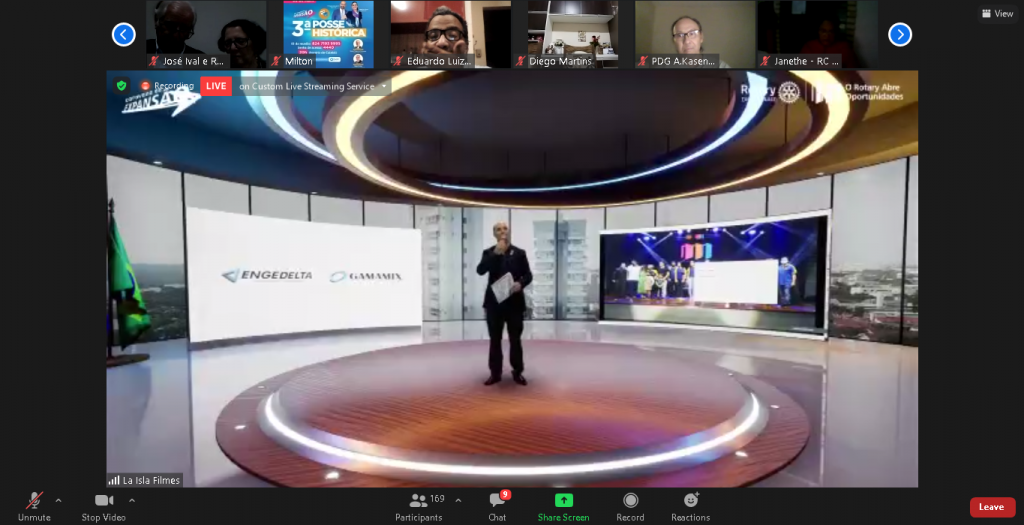This screenshot has height=525, width=1024.
Task: Click the Recording status indicator
Action: (167, 86)
